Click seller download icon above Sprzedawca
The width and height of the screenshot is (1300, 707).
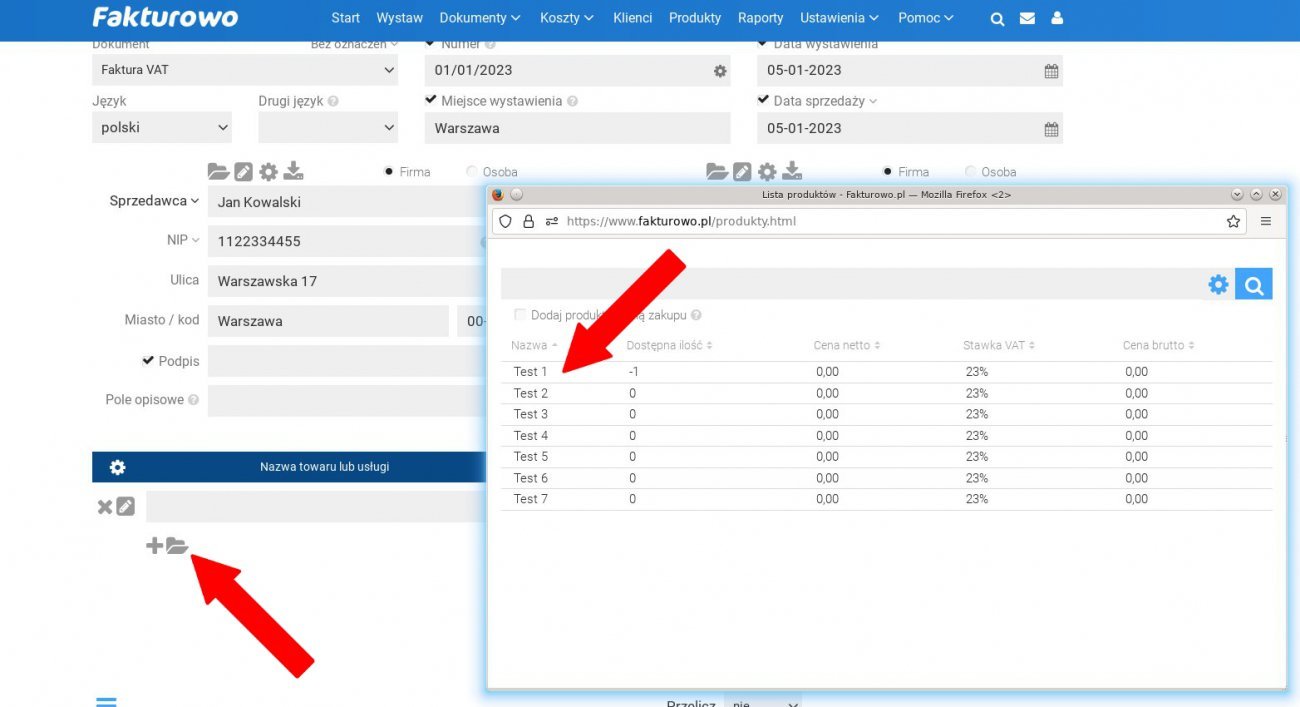click(x=293, y=171)
